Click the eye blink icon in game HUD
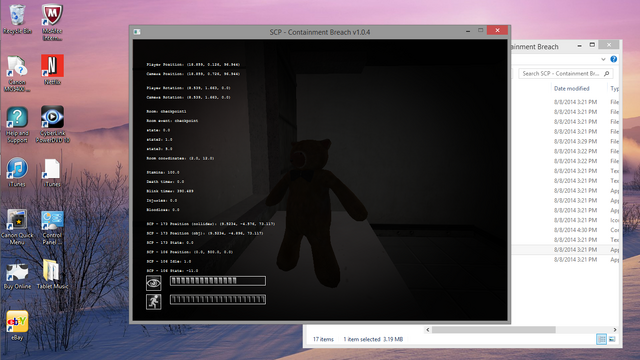Viewport: 640px width, 360px height. (x=153, y=283)
